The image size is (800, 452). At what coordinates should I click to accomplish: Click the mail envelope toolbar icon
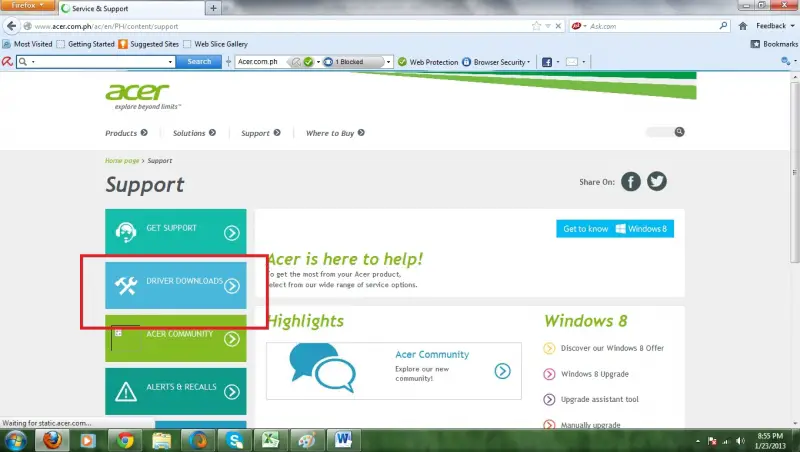(x=572, y=62)
